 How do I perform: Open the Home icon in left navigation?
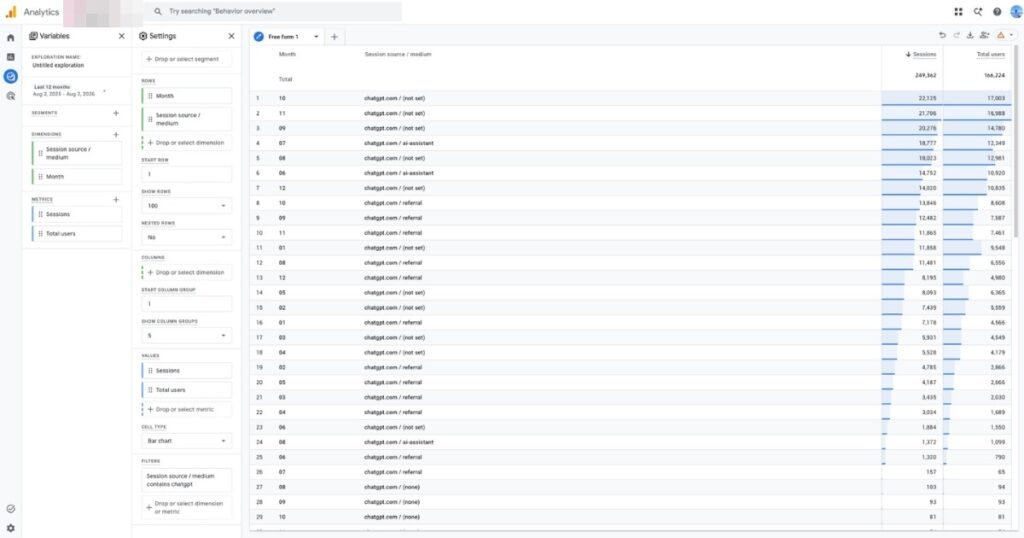point(10,38)
